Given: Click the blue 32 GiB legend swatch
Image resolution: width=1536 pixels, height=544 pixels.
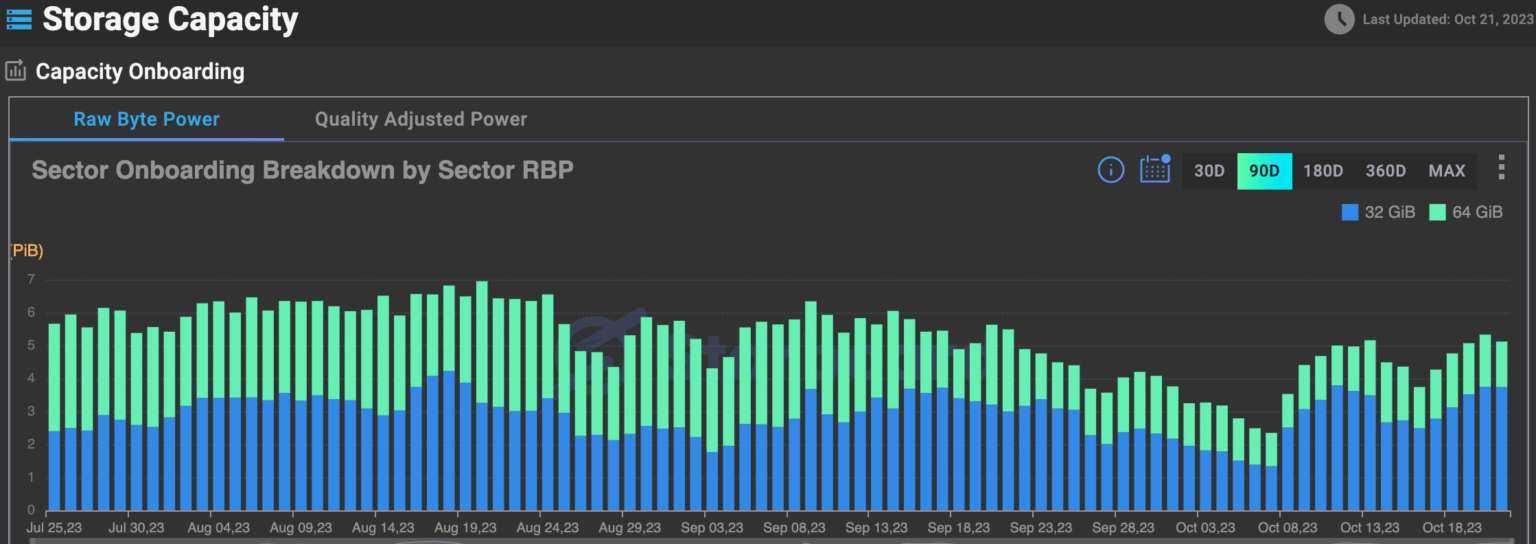Looking at the screenshot, I should pos(1349,212).
